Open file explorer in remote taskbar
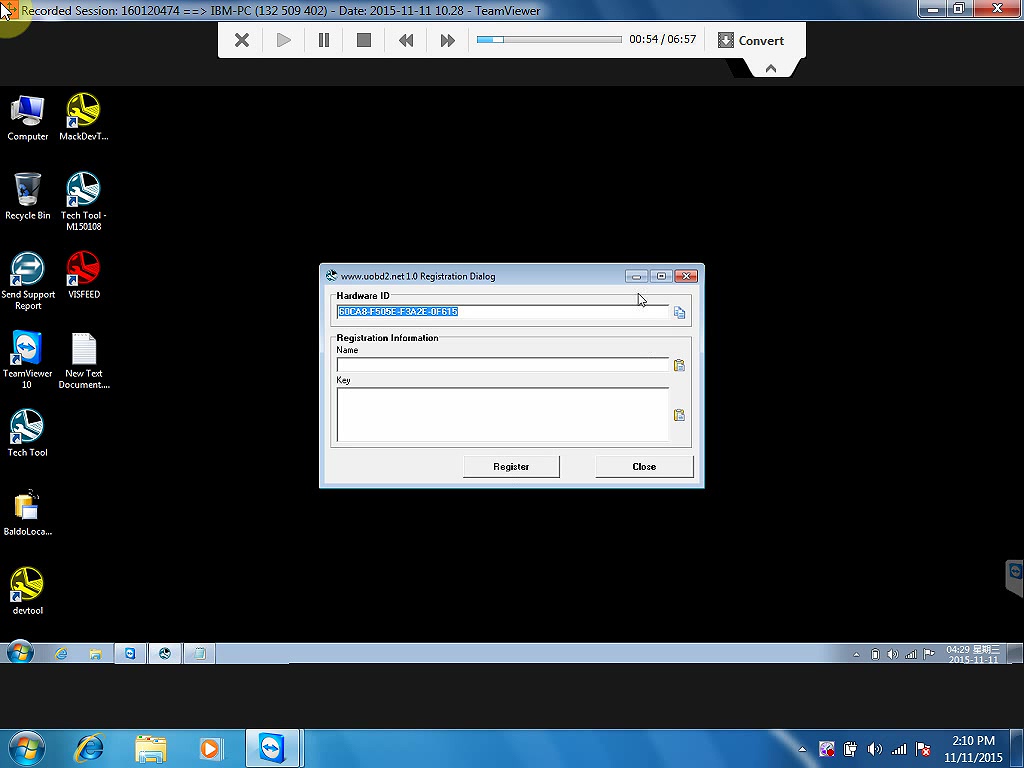Viewport: 1024px width, 768px height. tap(95, 654)
